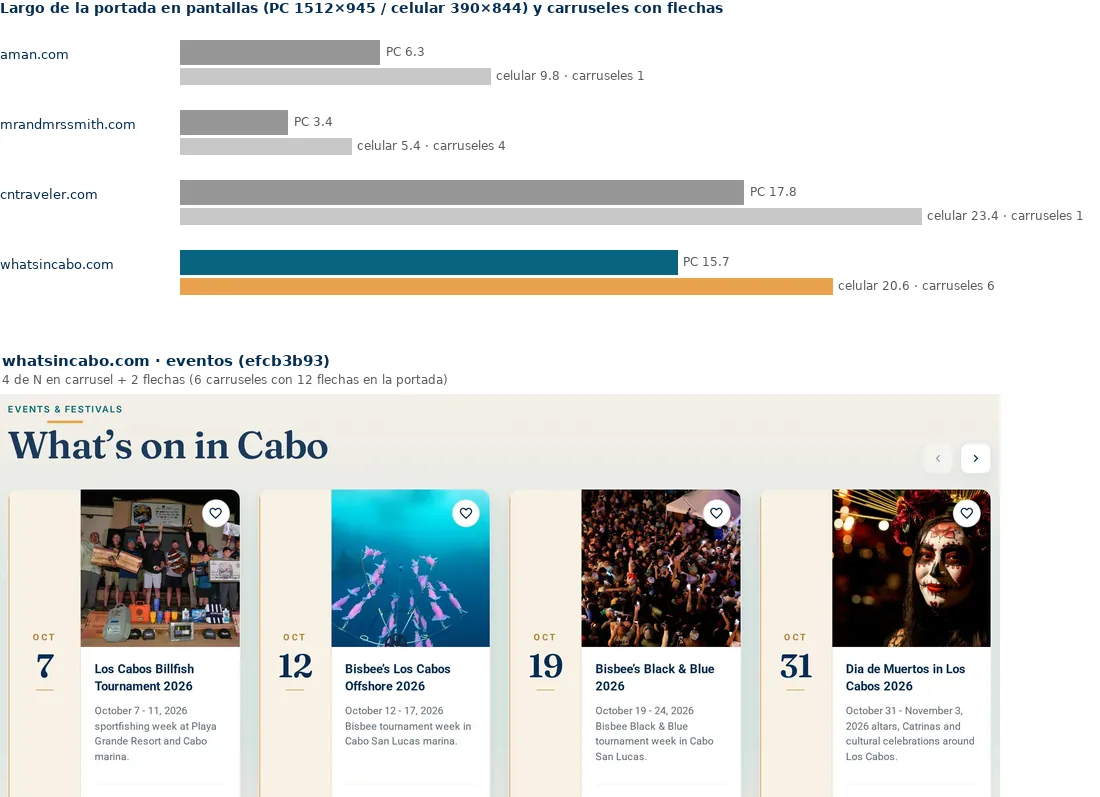Open Dia de Muertos in Los Cabos title
The height and width of the screenshot is (797, 1100).
(x=905, y=678)
